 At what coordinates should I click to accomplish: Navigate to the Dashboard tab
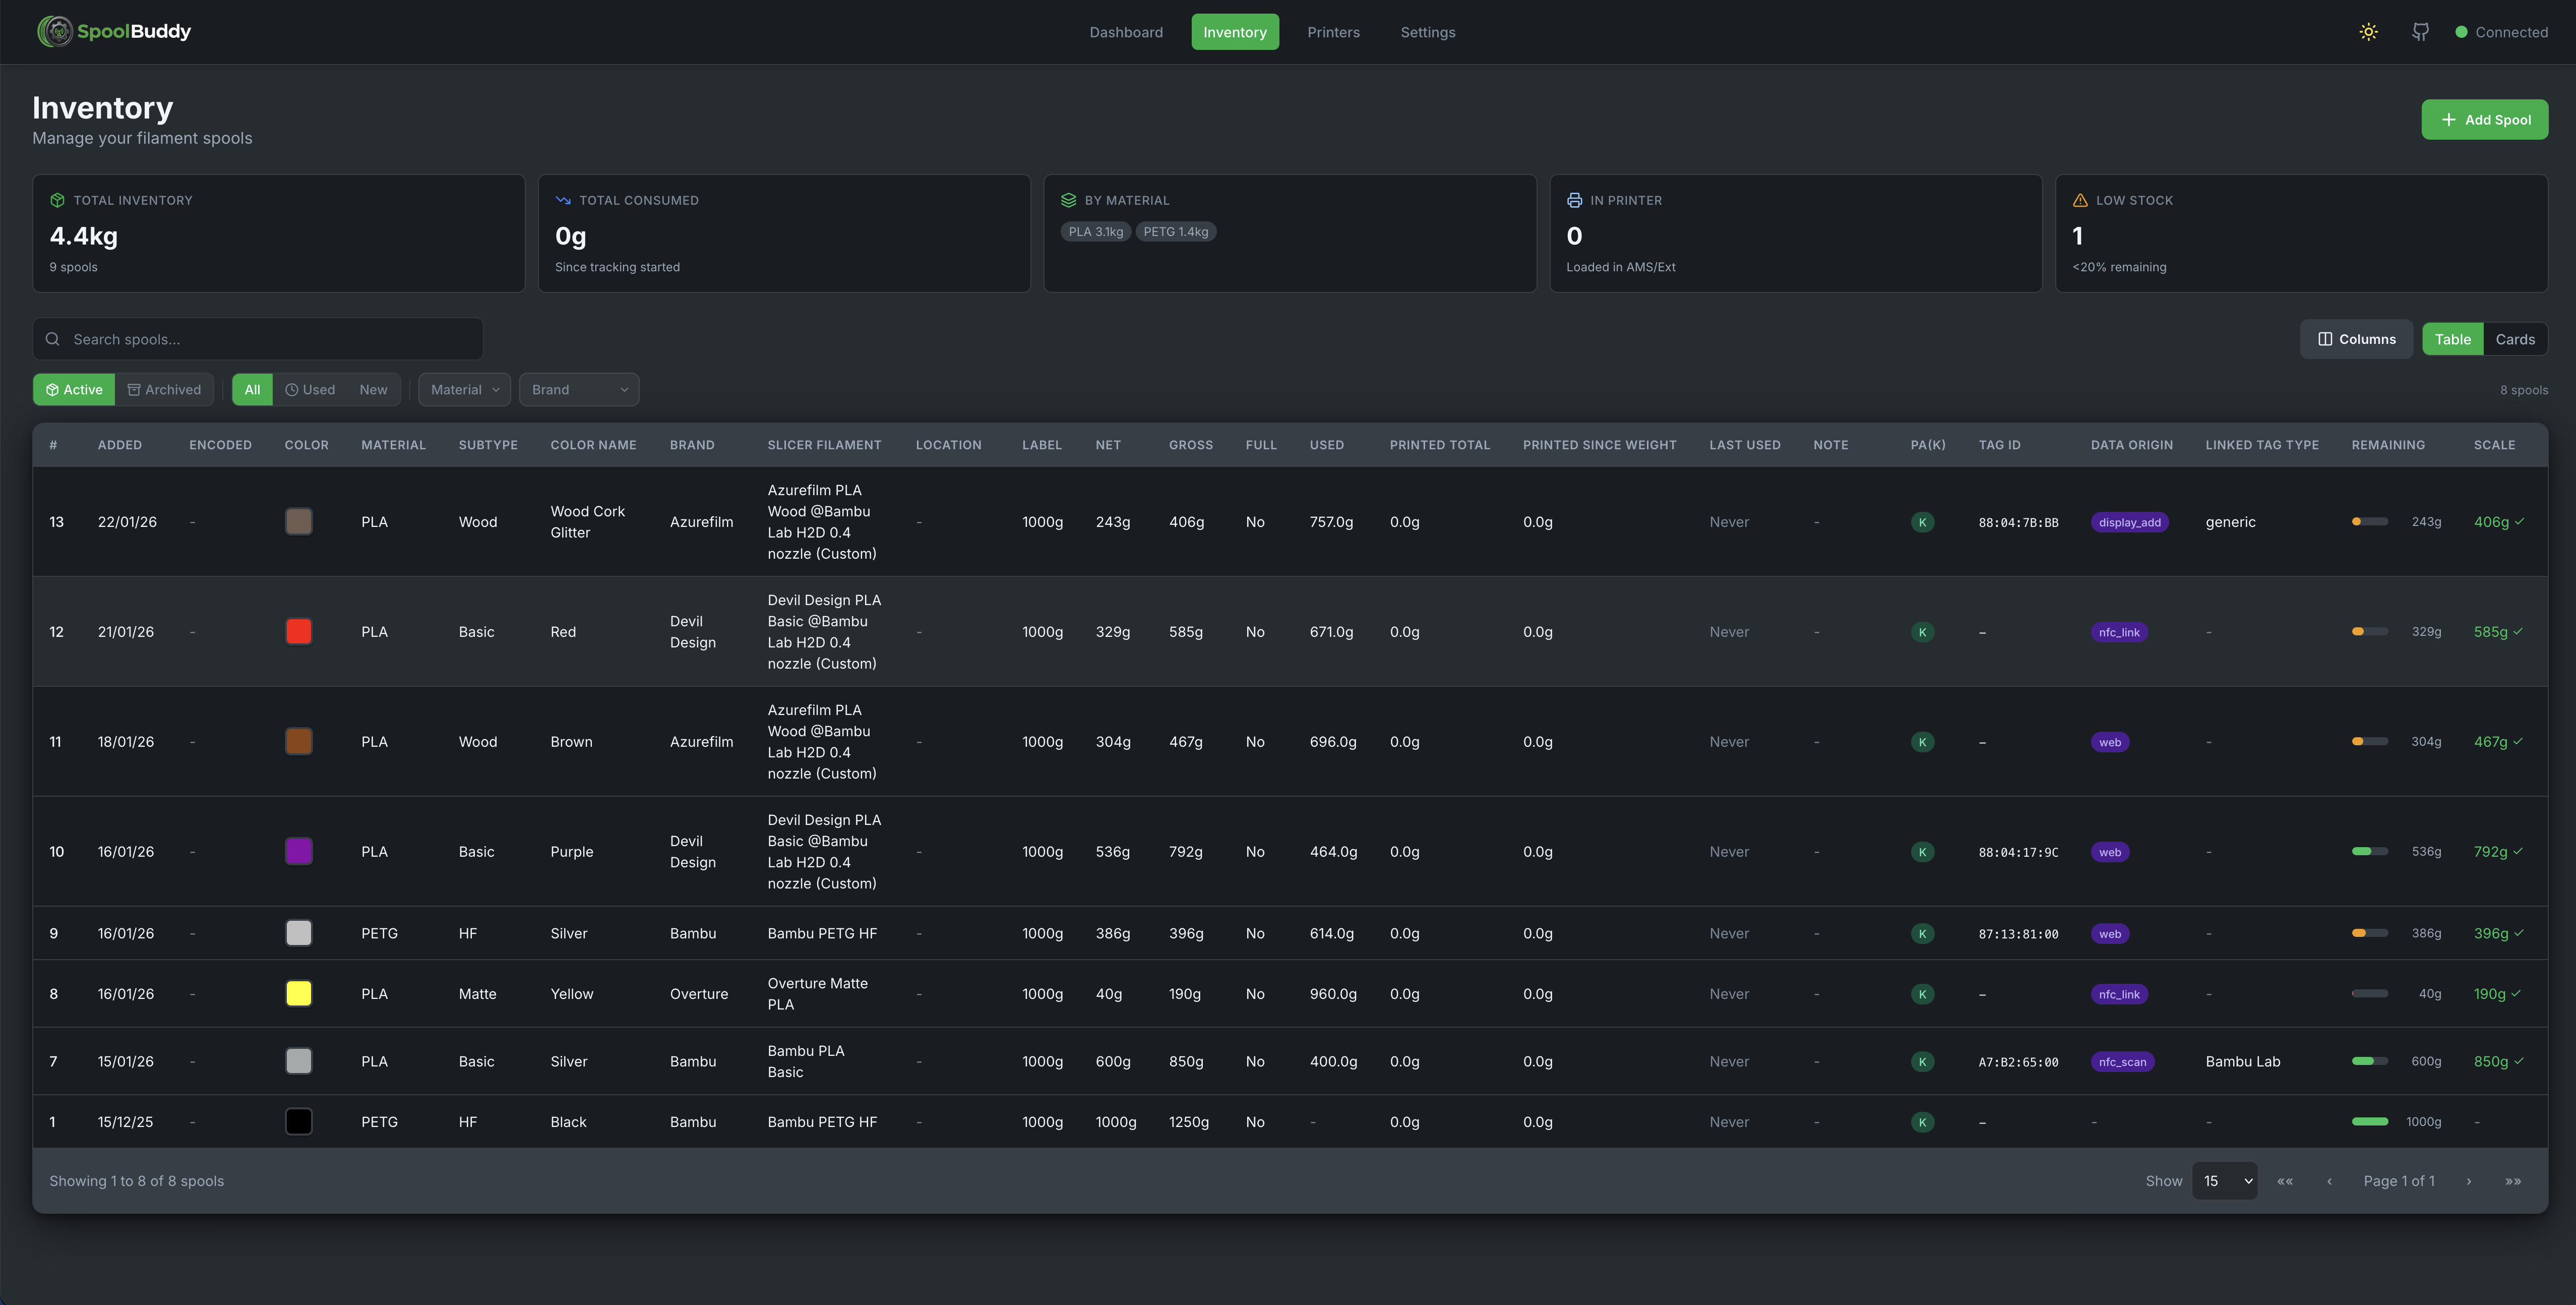(1126, 32)
